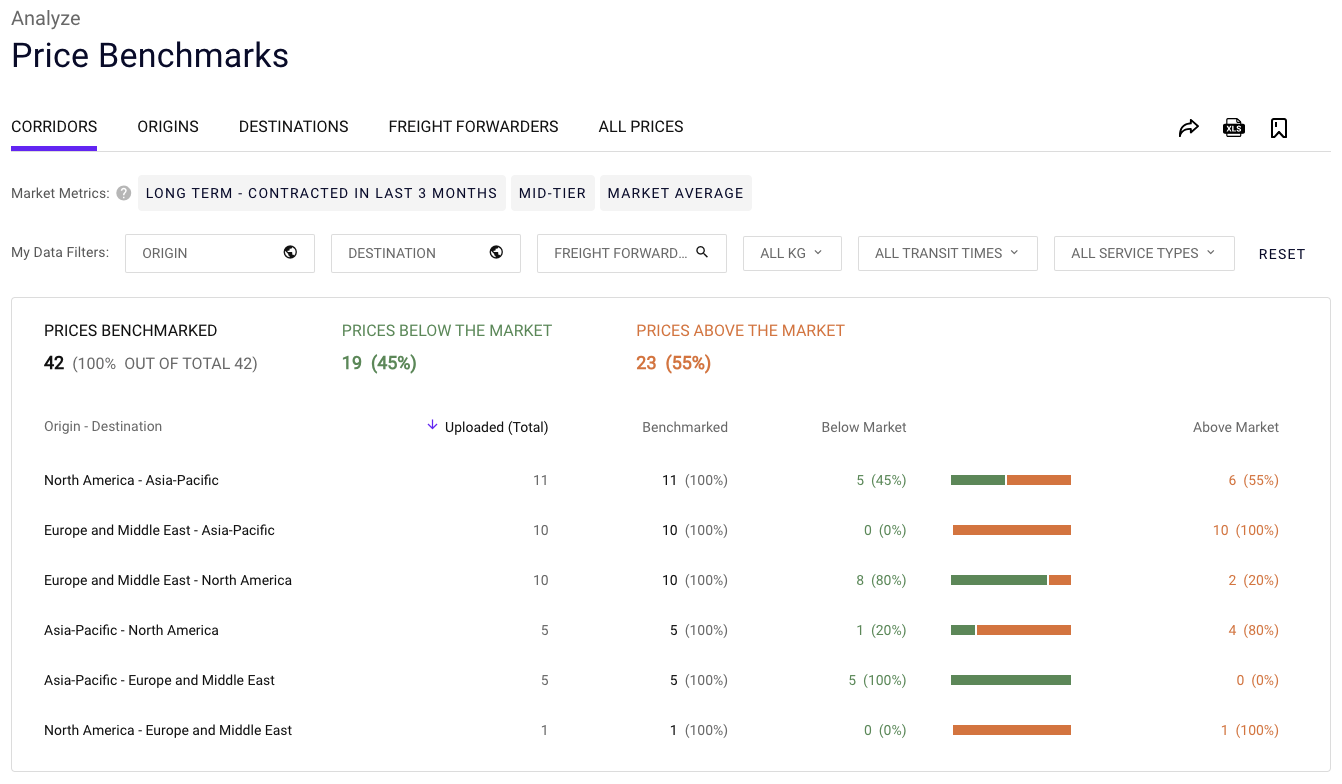Click the 6 (55%) above market cell

coord(1254,480)
